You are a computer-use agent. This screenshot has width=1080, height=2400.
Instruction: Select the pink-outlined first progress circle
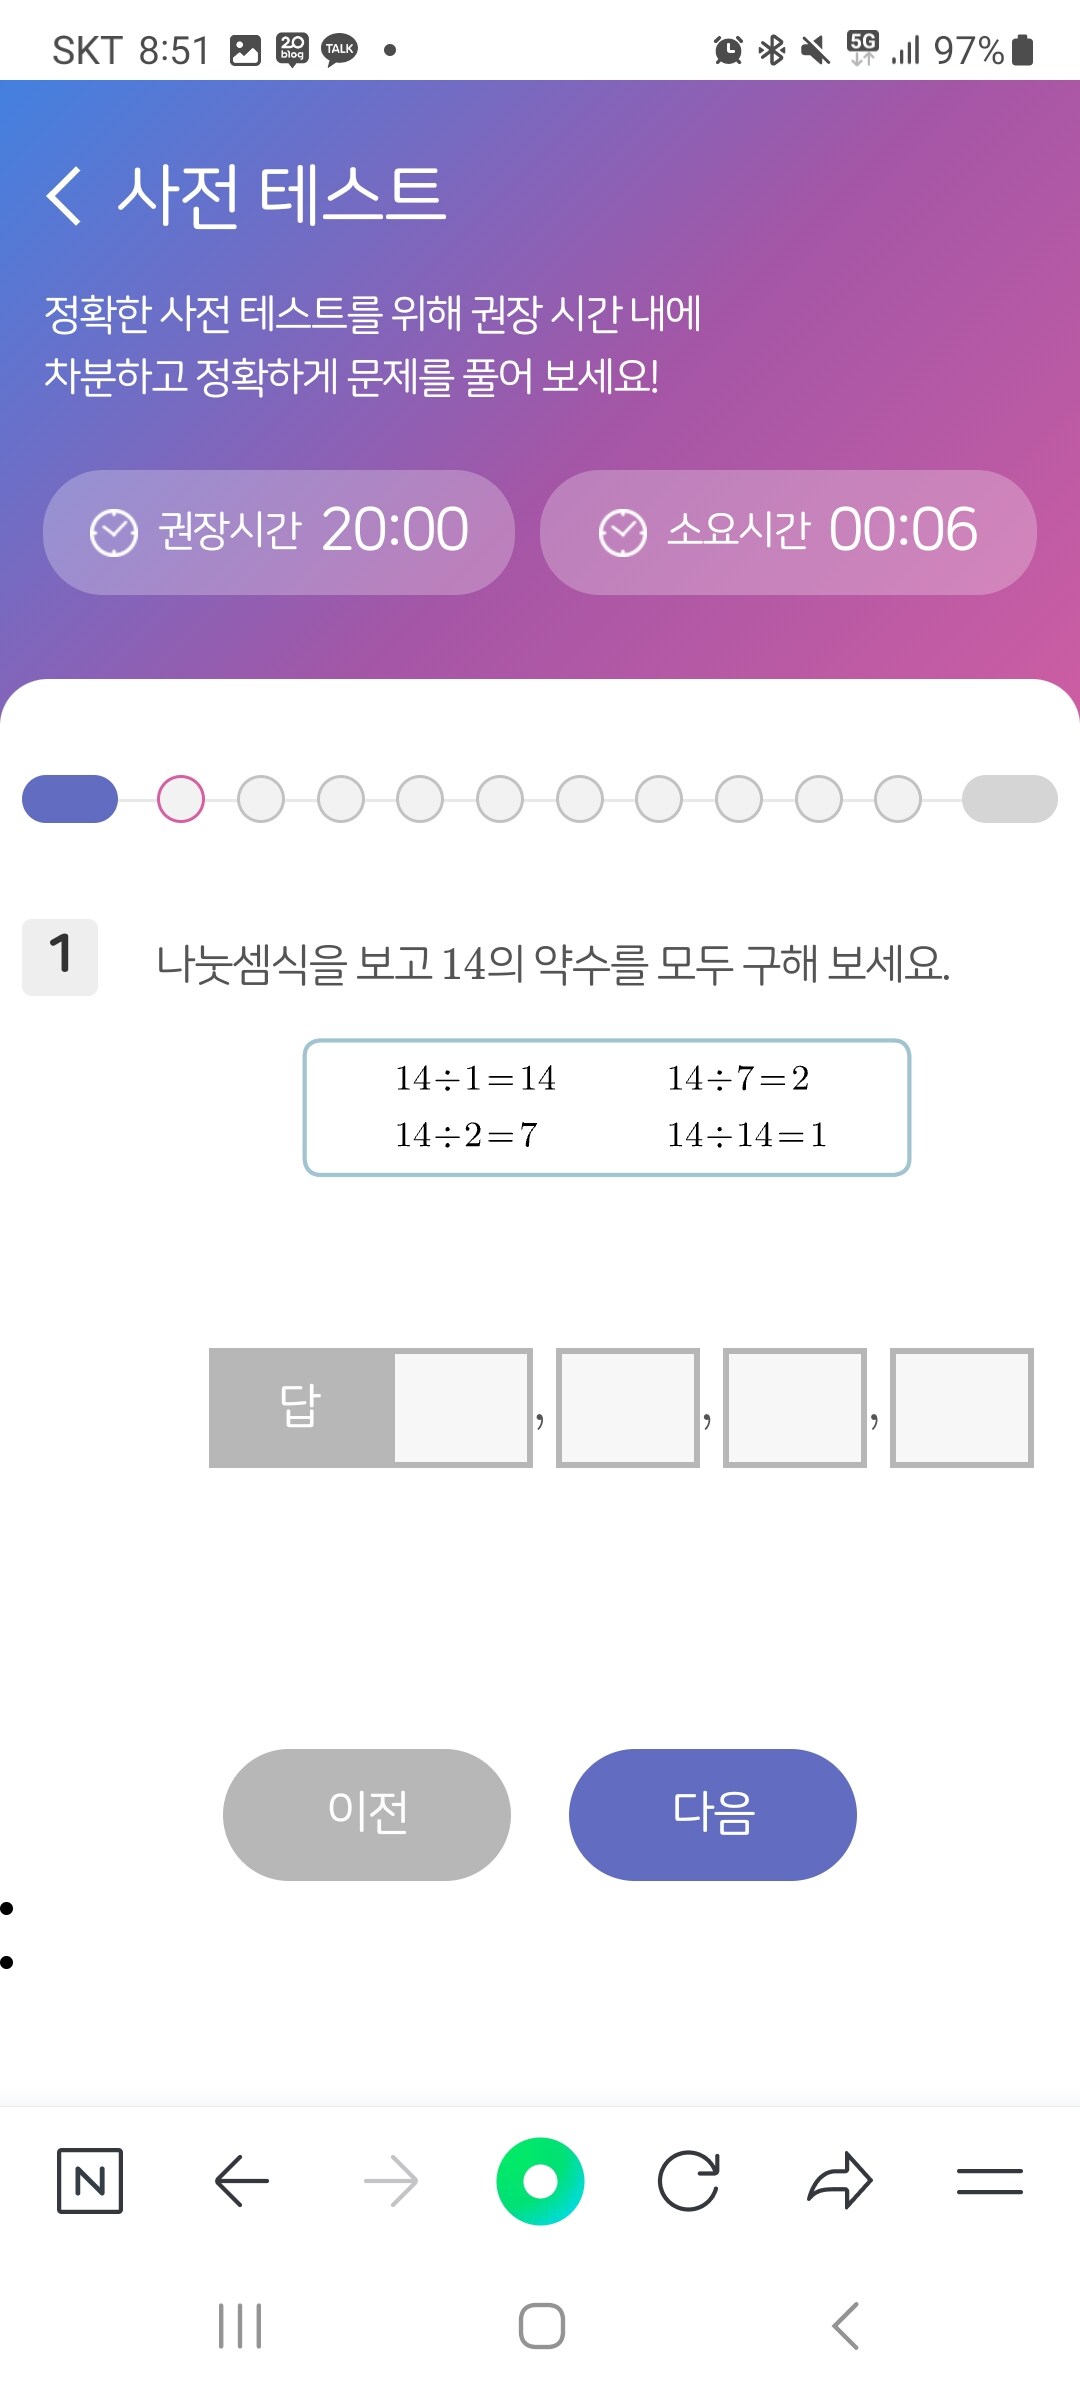(x=181, y=799)
